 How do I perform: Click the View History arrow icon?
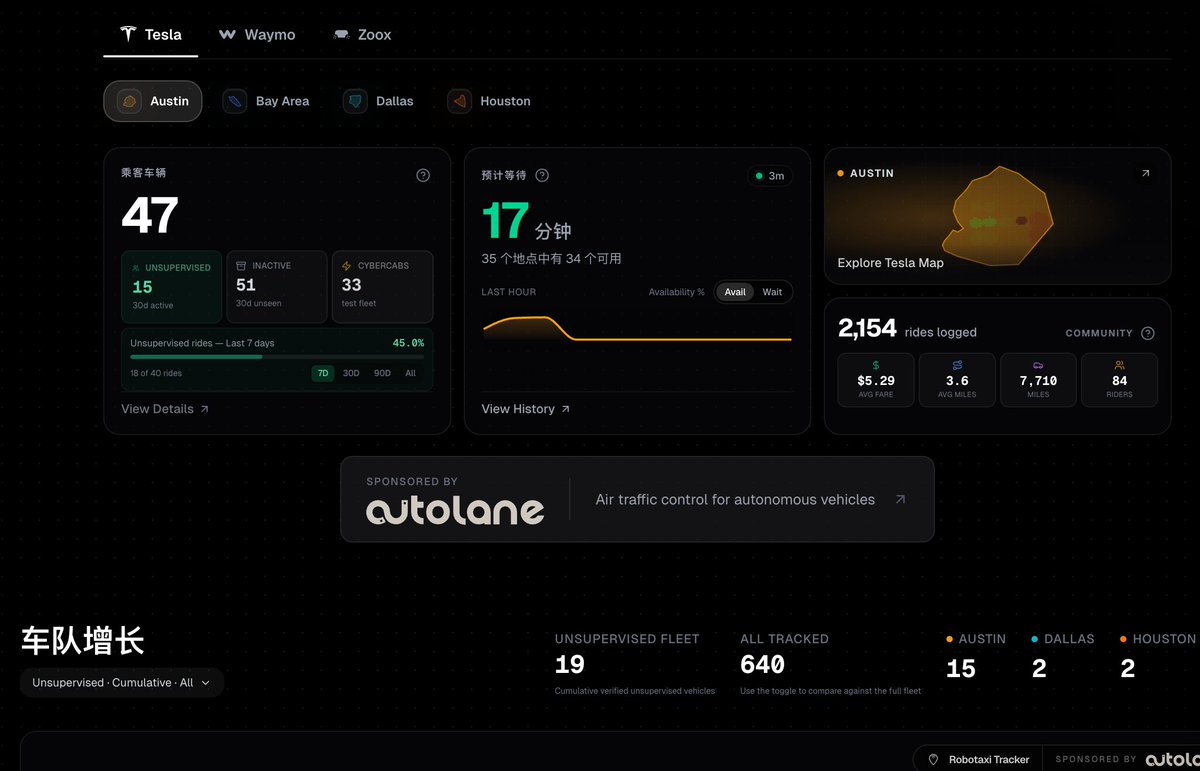(x=565, y=409)
